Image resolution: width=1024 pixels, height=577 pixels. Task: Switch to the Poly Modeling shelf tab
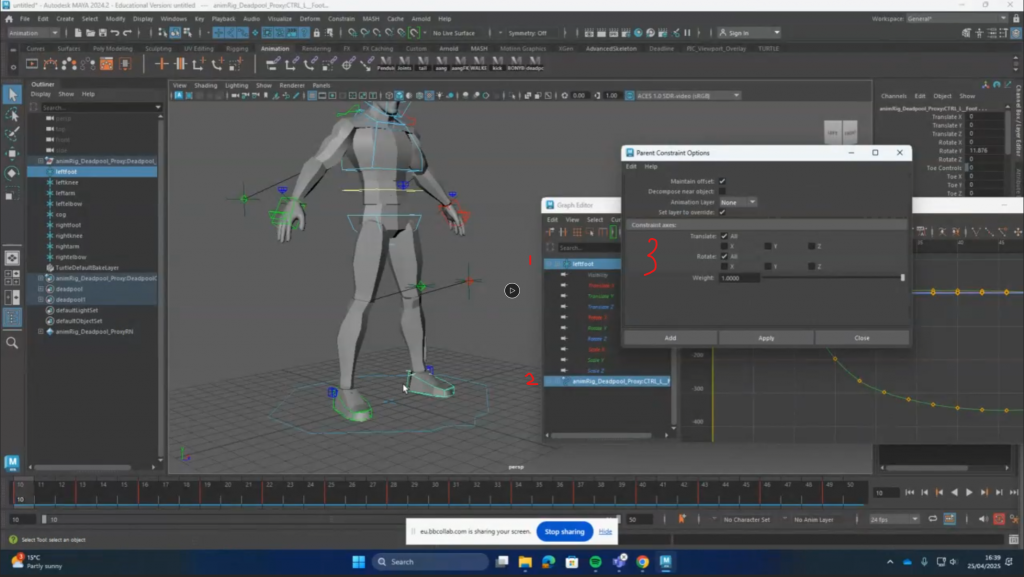[x=112, y=48]
